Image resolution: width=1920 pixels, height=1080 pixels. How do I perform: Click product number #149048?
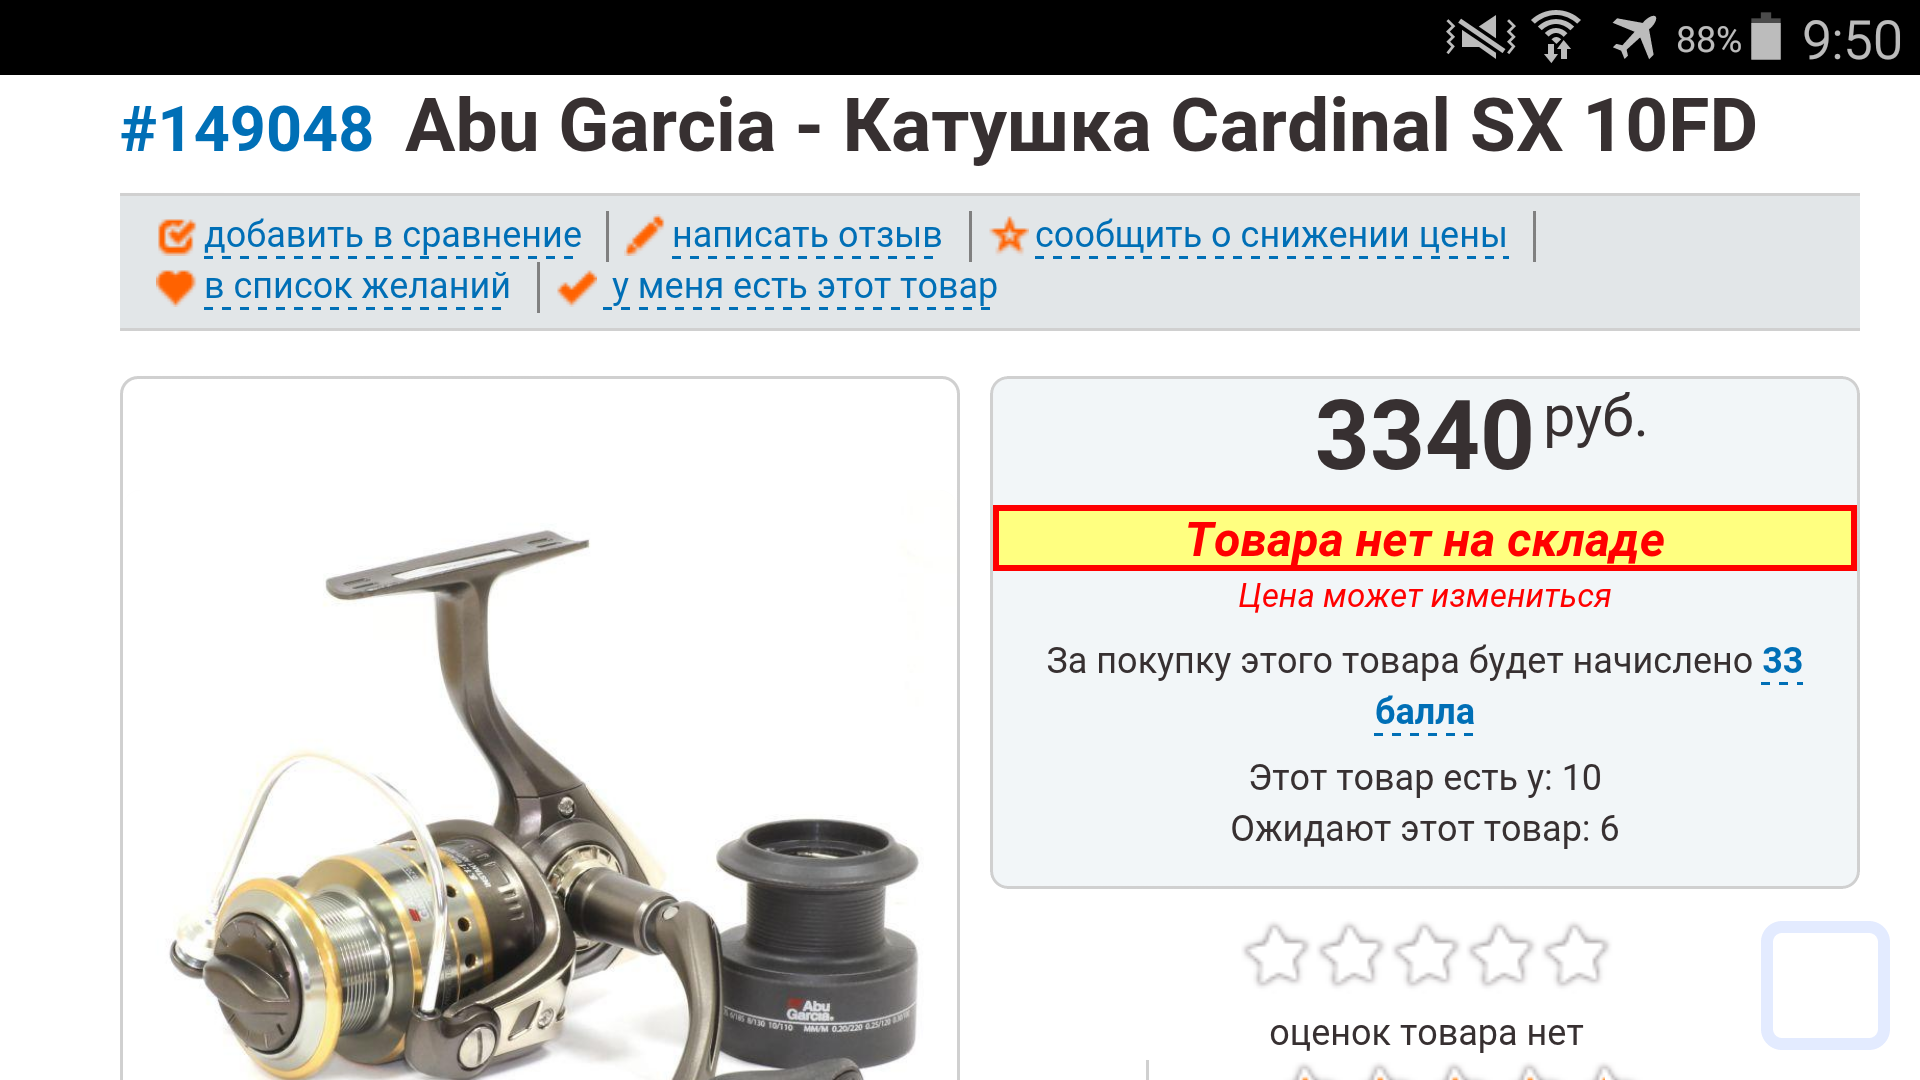(247, 129)
